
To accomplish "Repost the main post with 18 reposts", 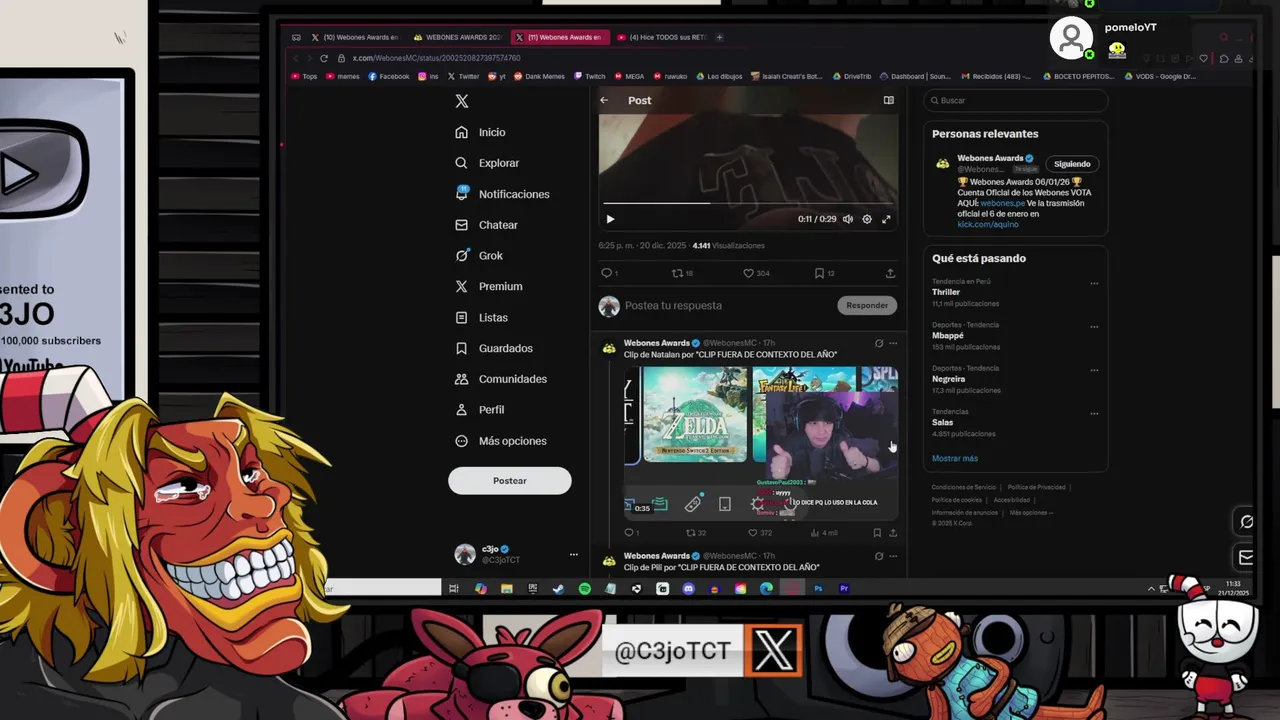I will pos(682,273).
